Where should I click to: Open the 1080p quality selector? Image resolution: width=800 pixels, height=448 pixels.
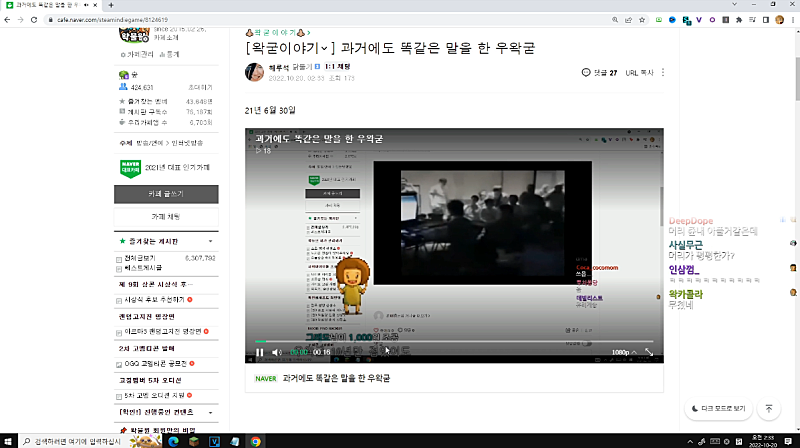[623, 352]
